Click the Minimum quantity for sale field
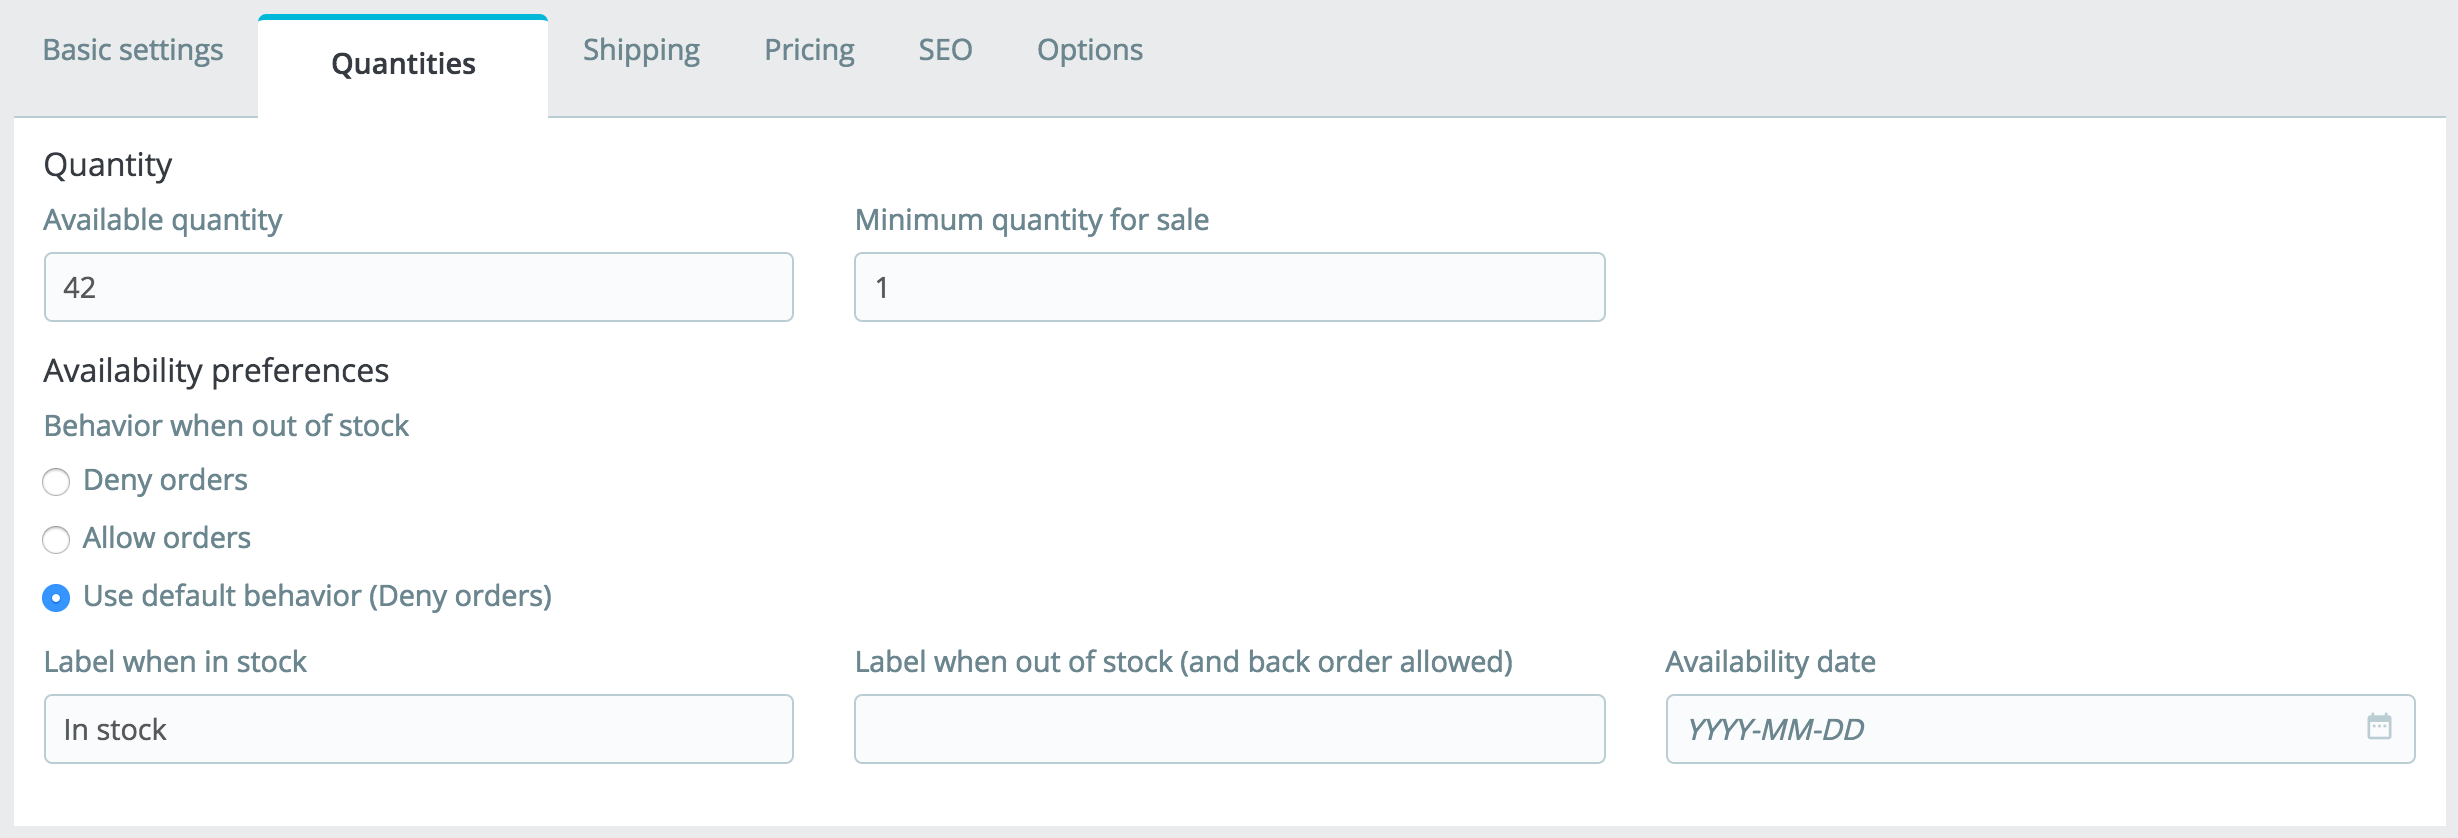Screen dimensions: 2458x838 pyautogui.click(x=1230, y=287)
